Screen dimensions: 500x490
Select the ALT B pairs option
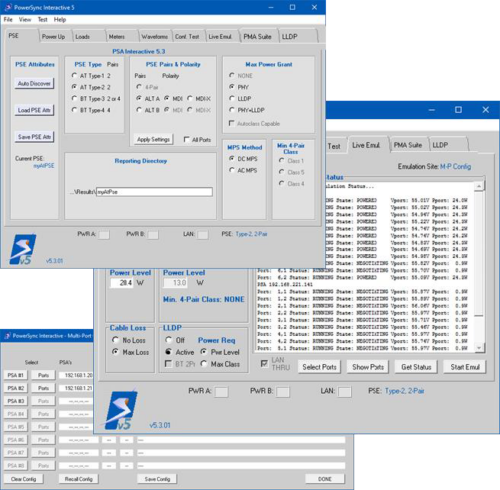coord(139,110)
